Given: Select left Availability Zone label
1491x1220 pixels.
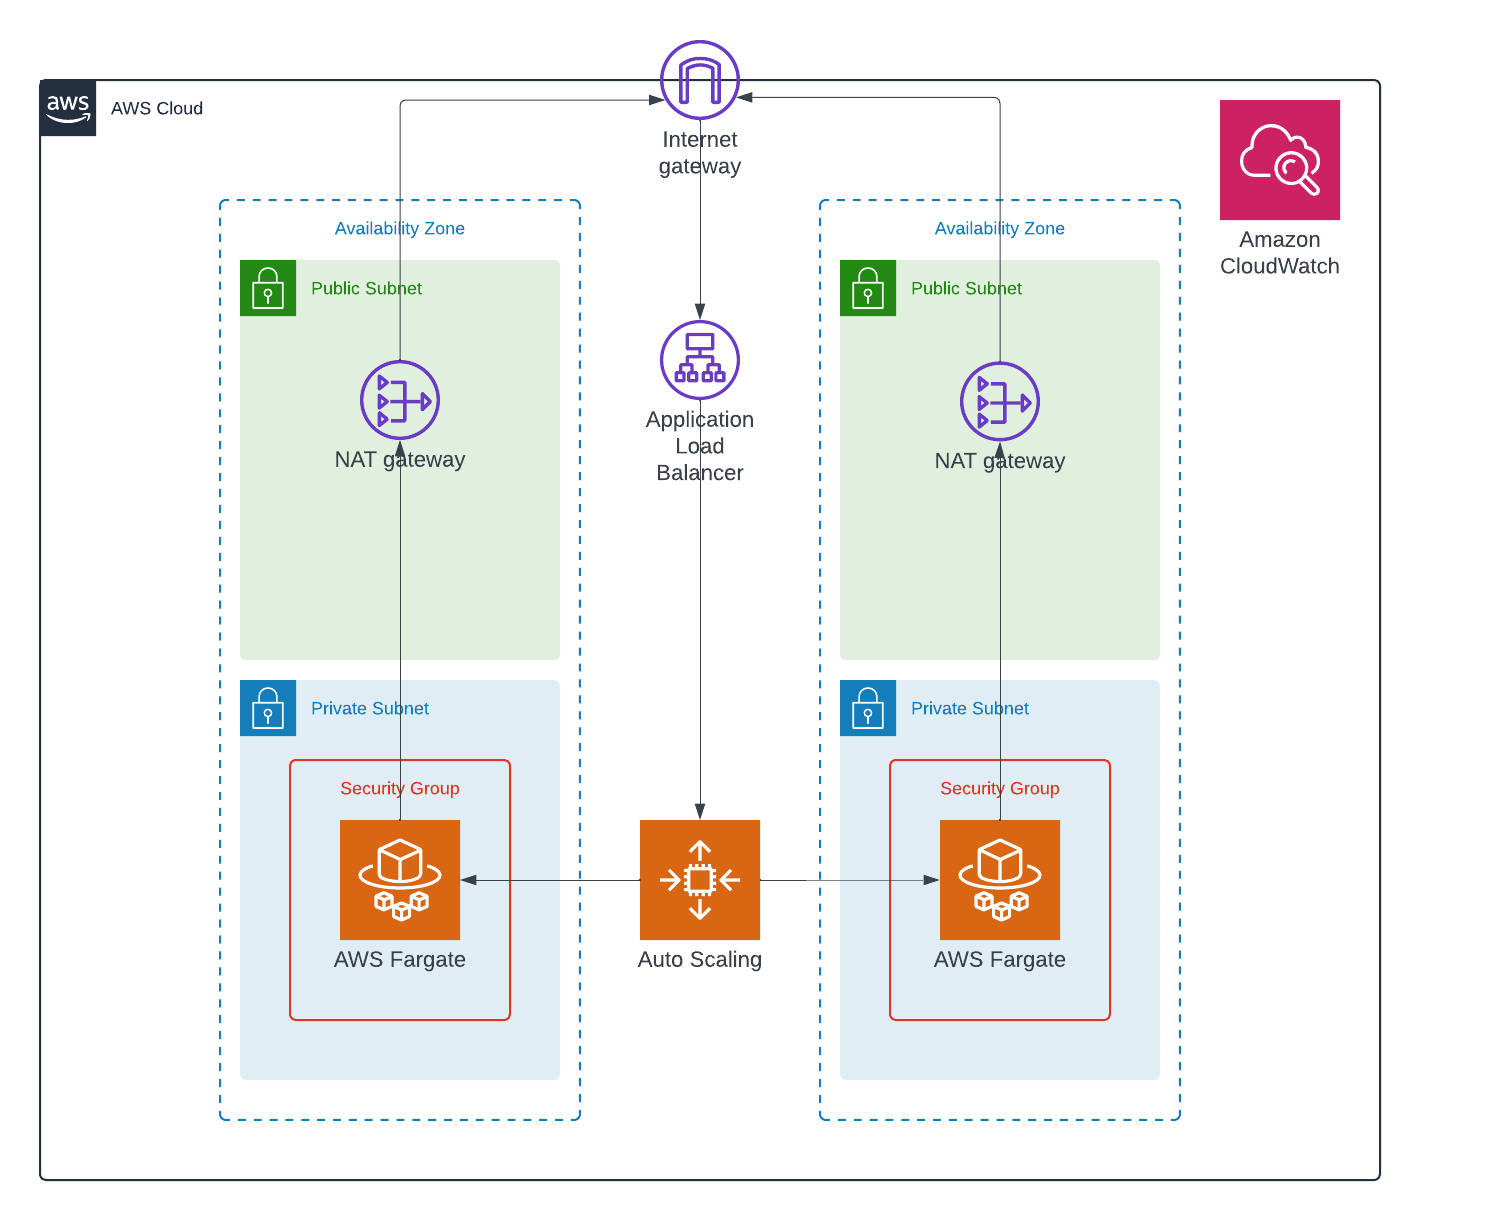Looking at the screenshot, I should pyautogui.click(x=400, y=228).
